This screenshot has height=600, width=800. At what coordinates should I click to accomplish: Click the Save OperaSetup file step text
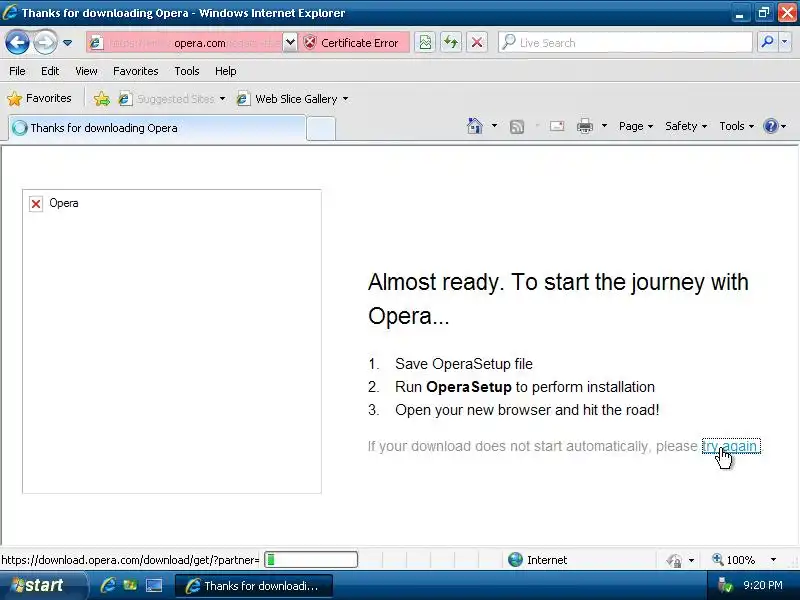click(464, 364)
